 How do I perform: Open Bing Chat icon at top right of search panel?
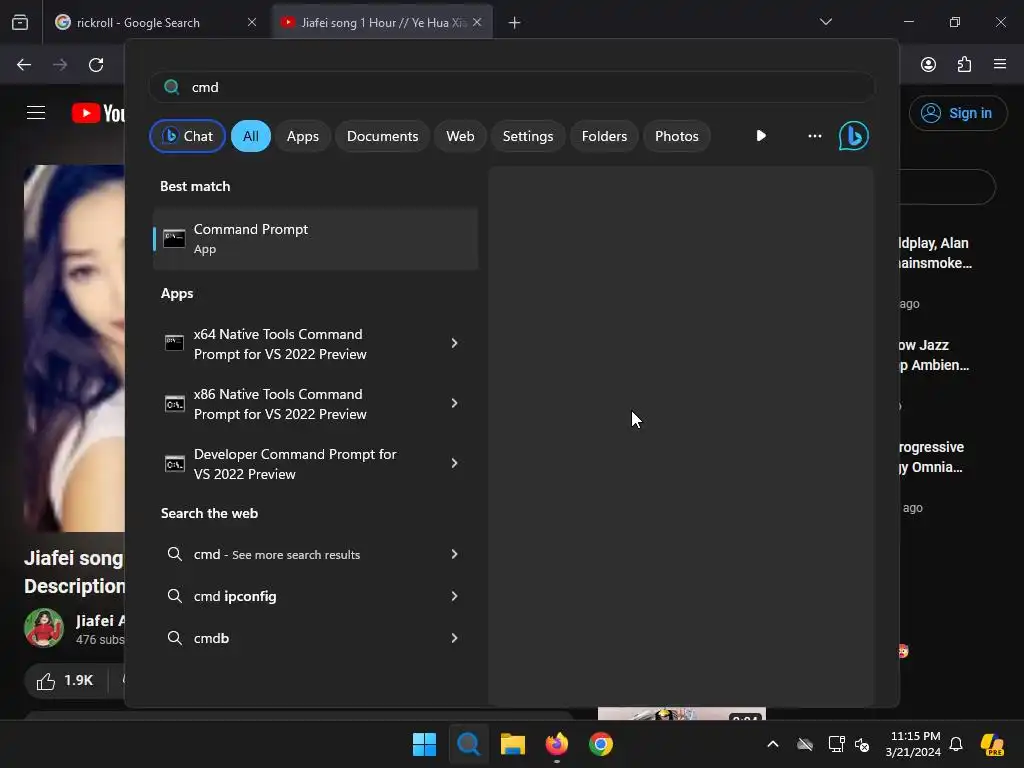pos(853,136)
